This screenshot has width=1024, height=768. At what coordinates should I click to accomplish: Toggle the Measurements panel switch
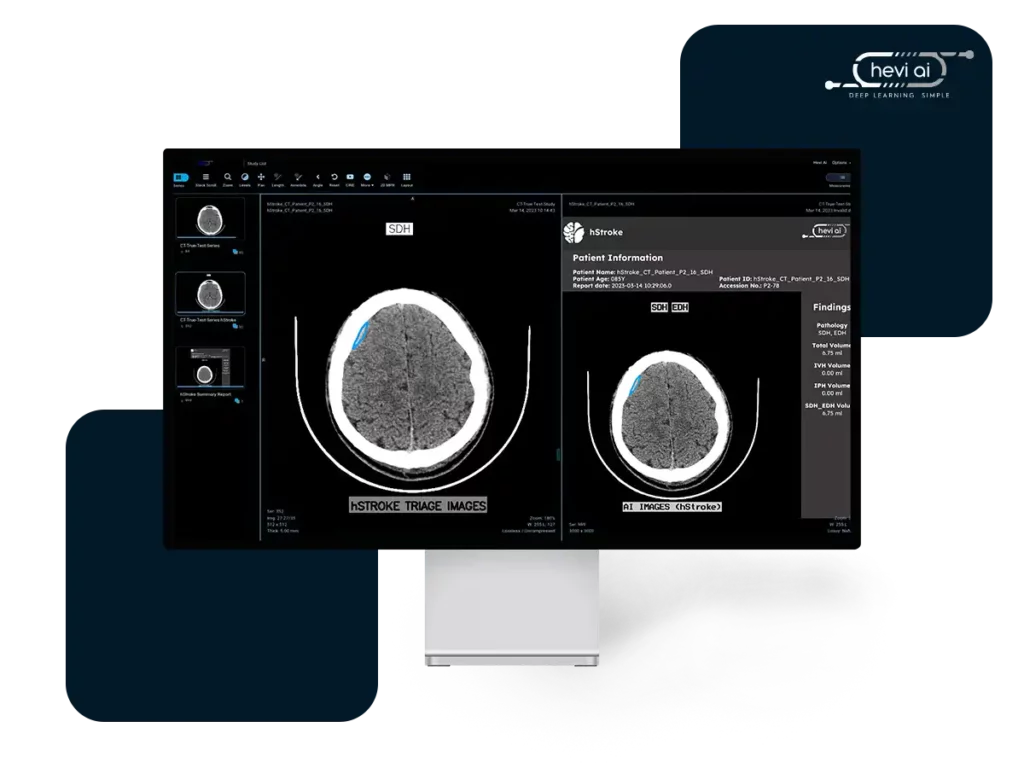(838, 178)
